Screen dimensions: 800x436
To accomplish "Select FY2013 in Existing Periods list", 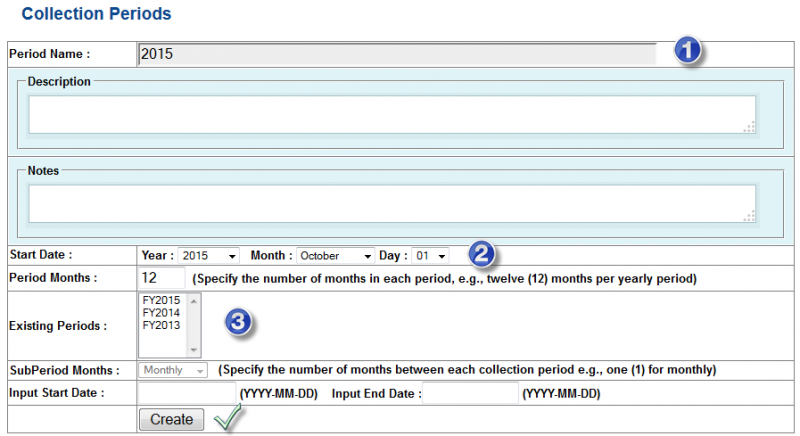I will point(160,325).
